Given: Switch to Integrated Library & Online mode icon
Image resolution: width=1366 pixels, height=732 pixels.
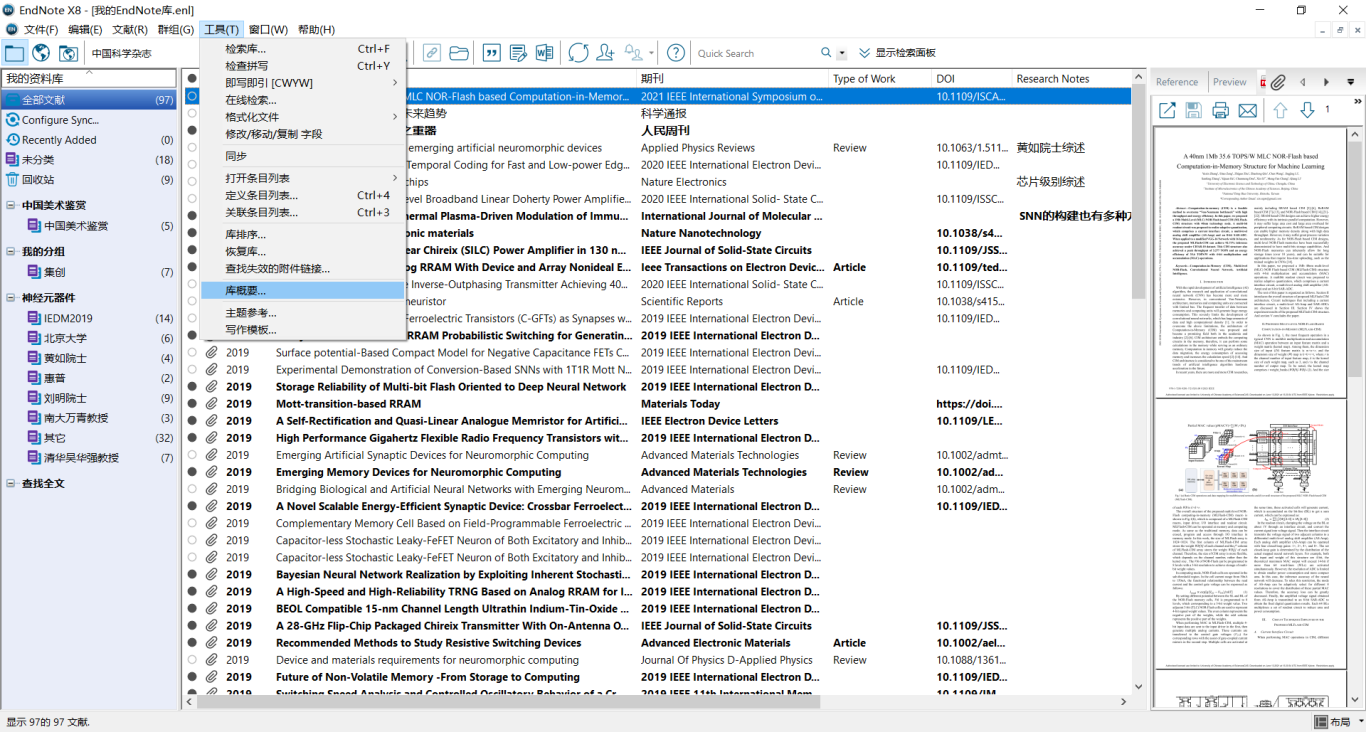Looking at the screenshot, I should (x=69, y=53).
